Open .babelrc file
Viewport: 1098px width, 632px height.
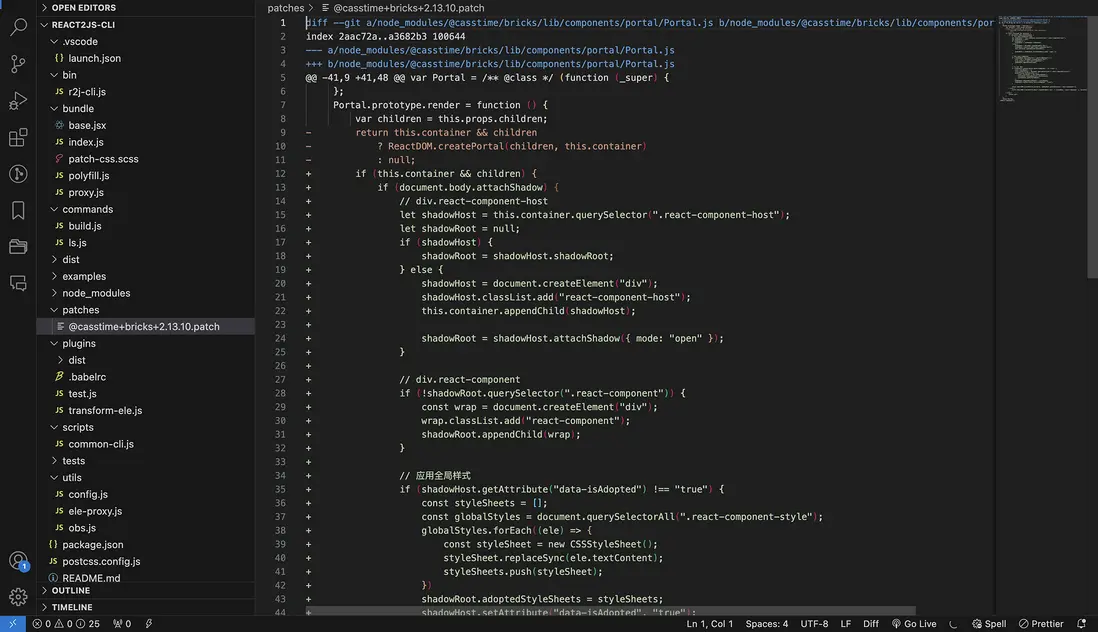coord(146,377)
